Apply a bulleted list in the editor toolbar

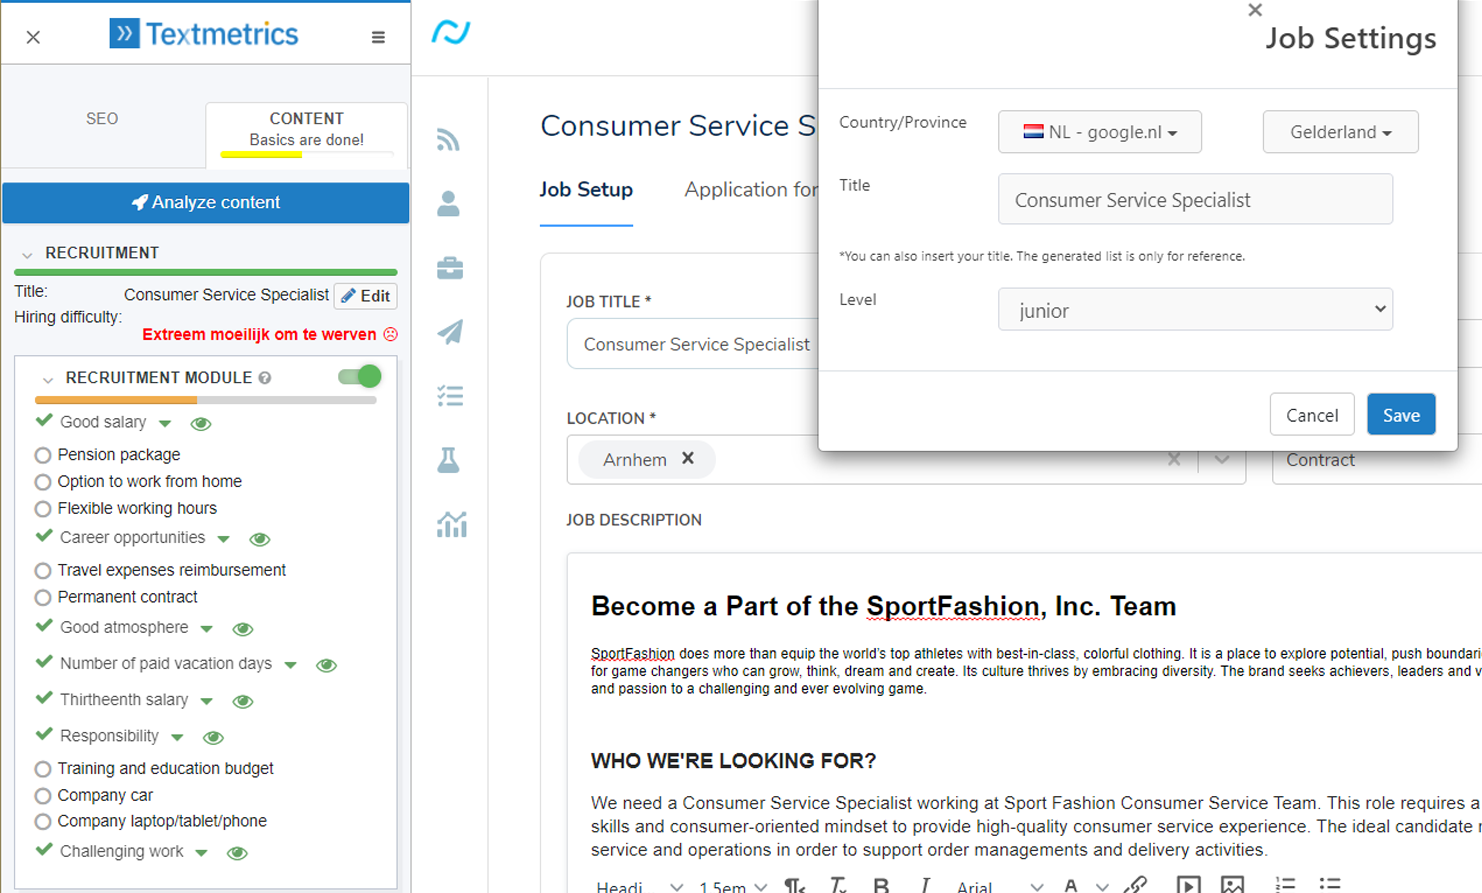(x=1330, y=884)
